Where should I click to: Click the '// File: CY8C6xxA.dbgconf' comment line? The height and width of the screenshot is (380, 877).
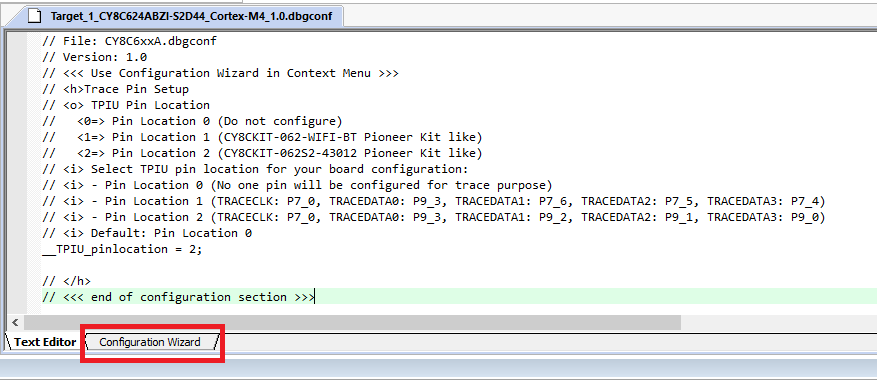129,41
